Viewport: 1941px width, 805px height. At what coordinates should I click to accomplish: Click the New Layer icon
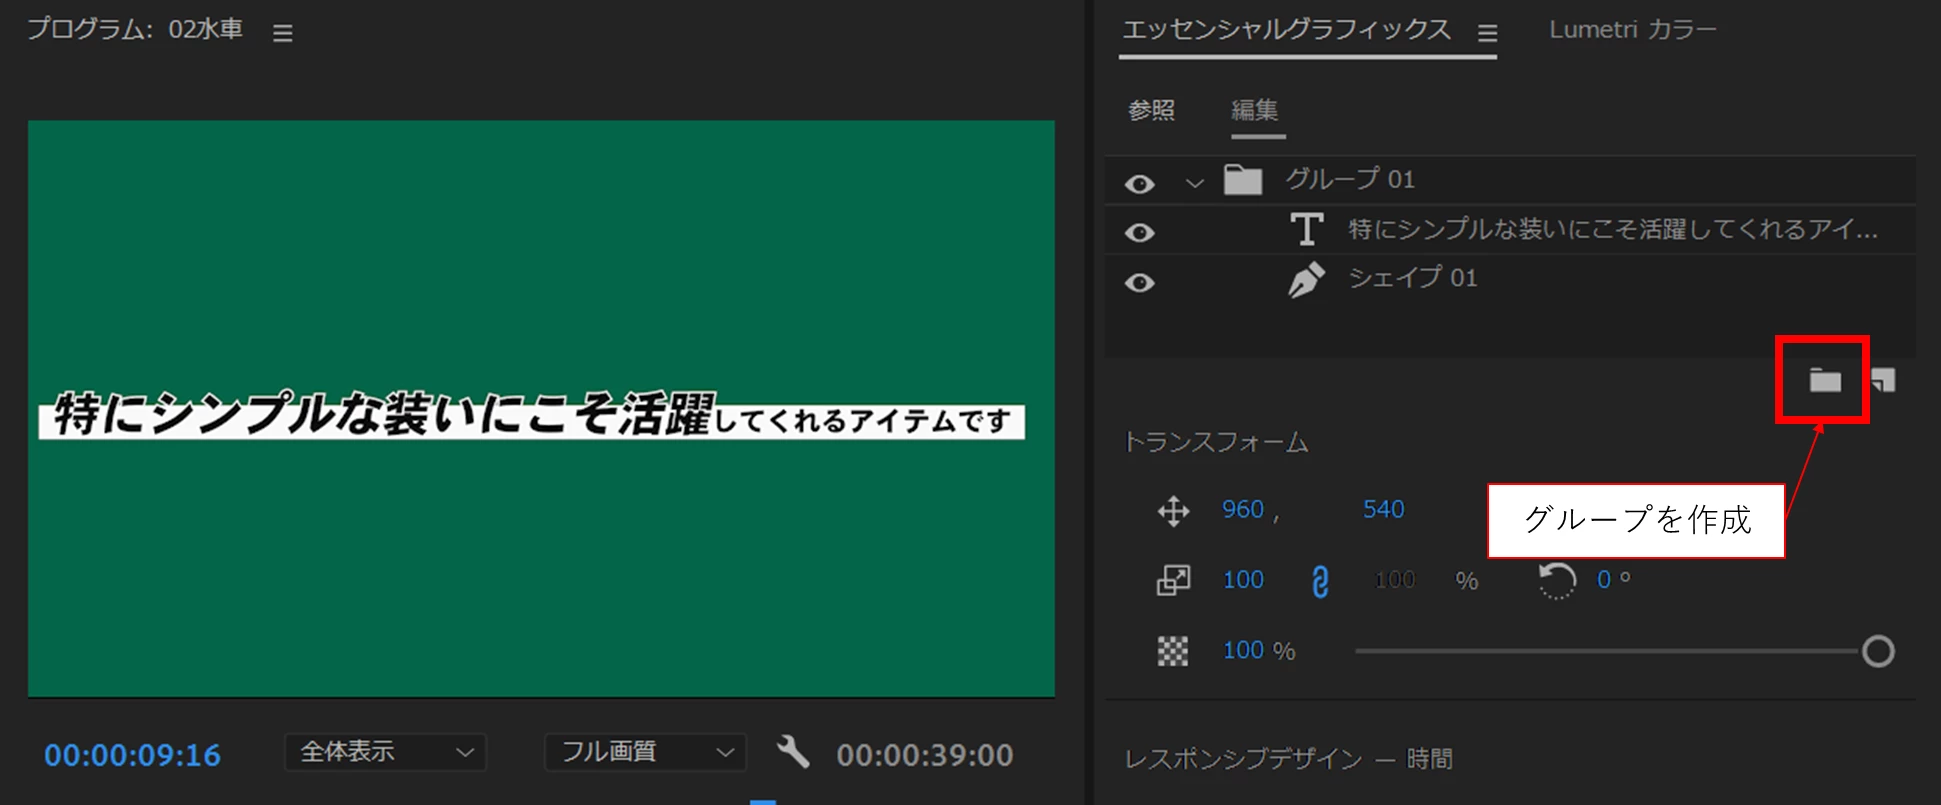[1883, 380]
